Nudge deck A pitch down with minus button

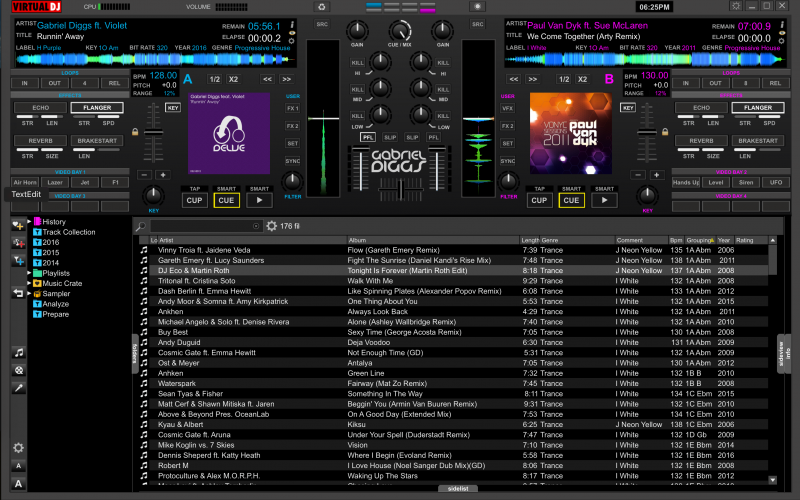(x=144, y=175)
